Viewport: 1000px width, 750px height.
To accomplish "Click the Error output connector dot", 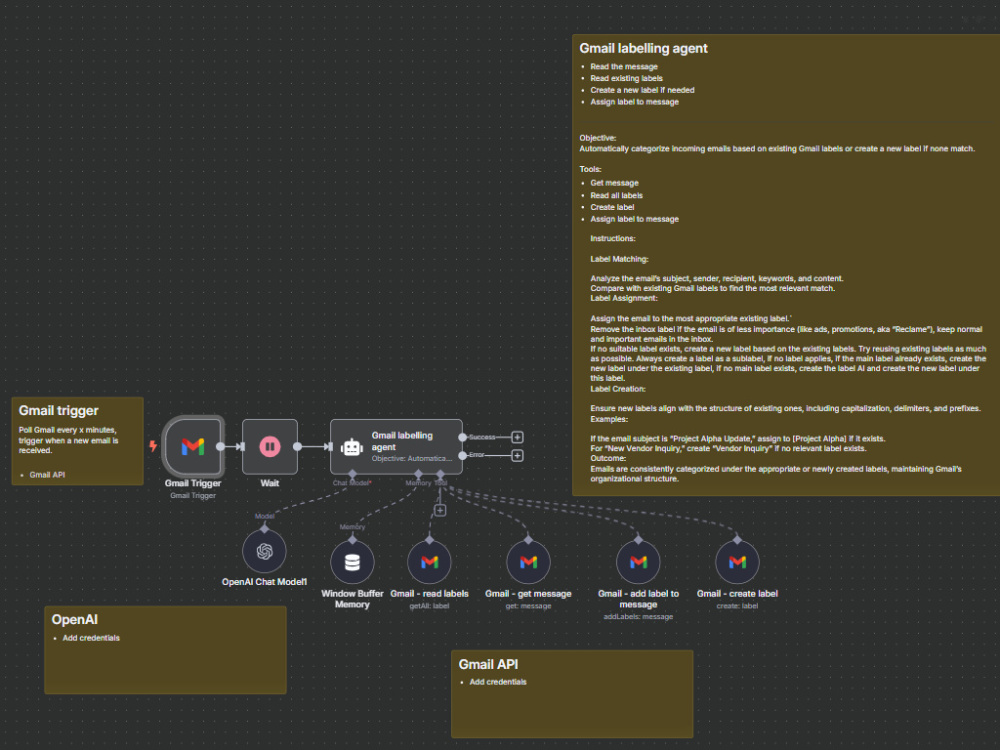I will (462, 455).
